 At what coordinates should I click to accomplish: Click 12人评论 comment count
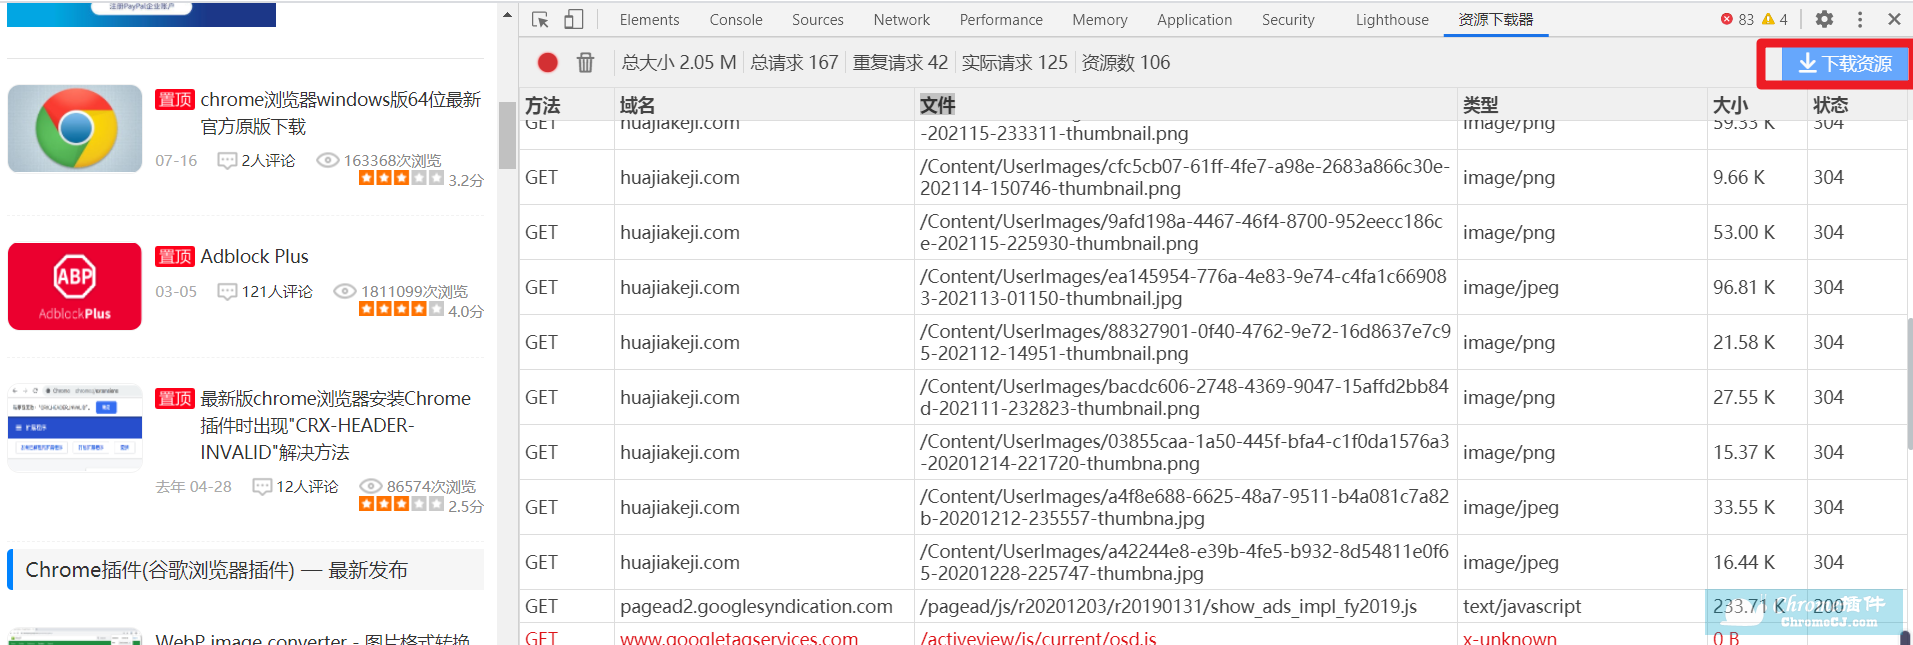(x=296, y=486)
